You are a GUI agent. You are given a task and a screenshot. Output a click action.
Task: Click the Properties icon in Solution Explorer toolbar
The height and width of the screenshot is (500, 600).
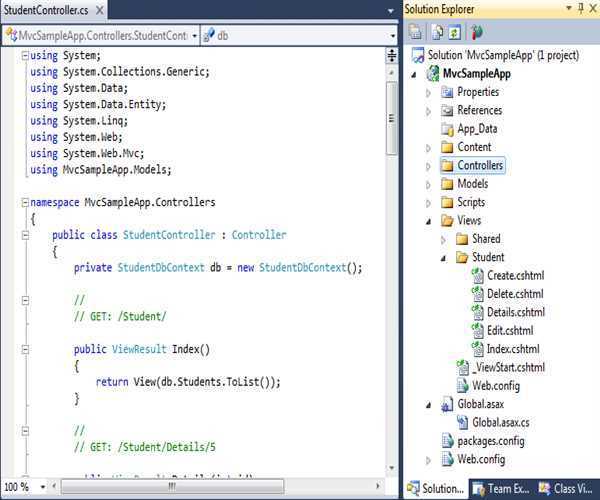[x=415, y=31]
